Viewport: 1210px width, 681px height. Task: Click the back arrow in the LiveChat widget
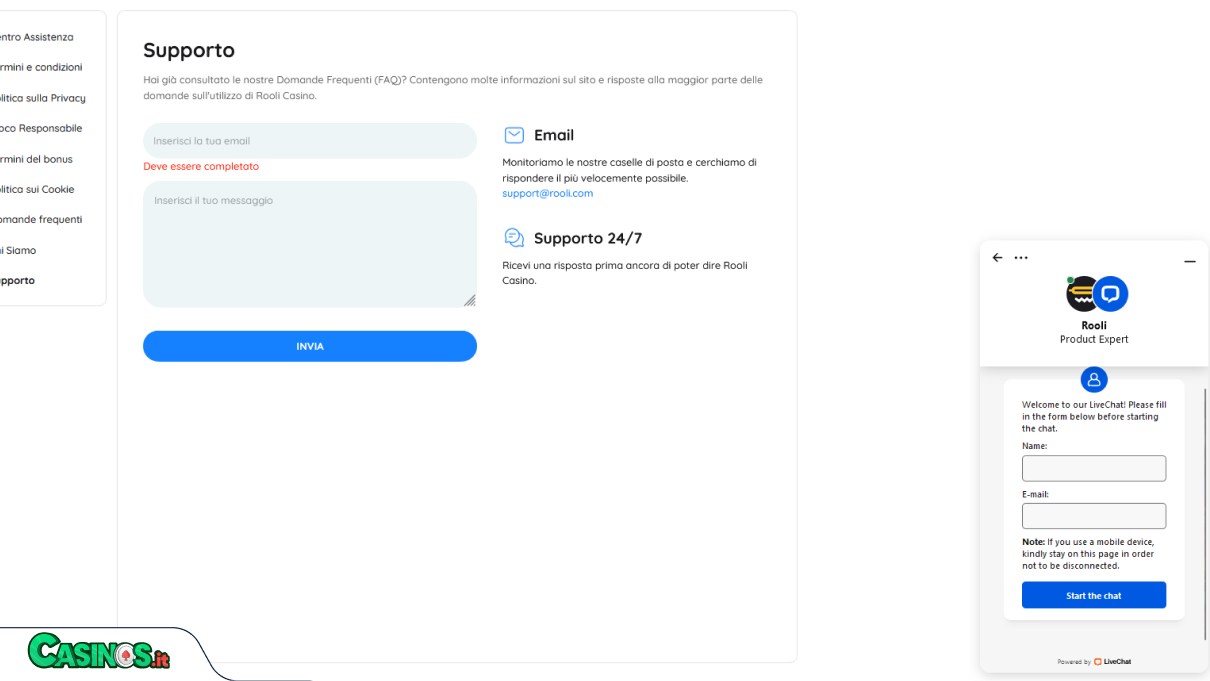pos(997,258)
